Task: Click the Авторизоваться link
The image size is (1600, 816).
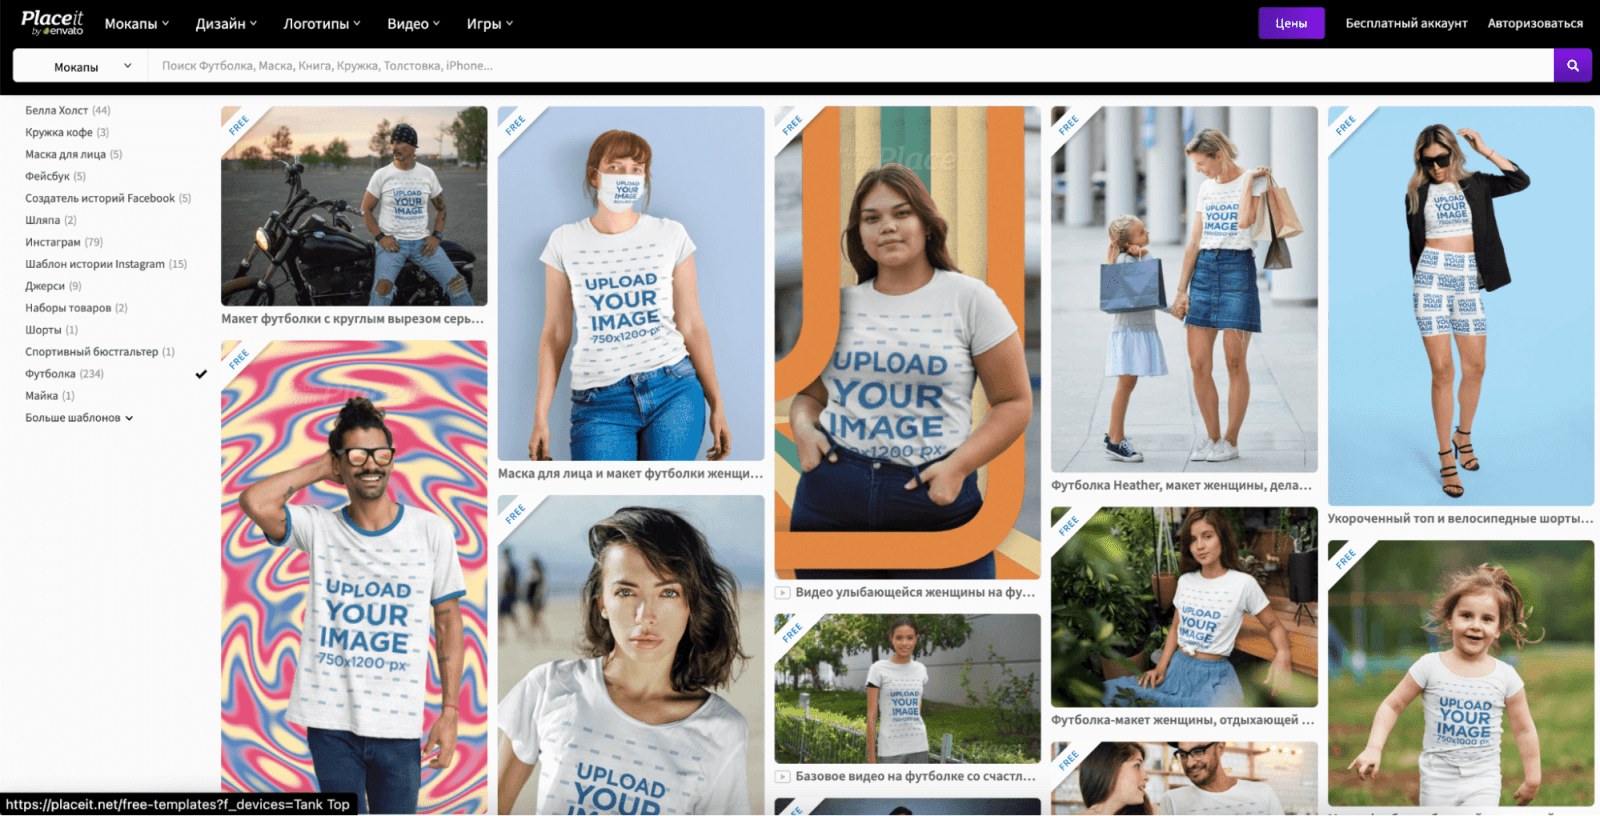Action: [x=1534, y=23]
